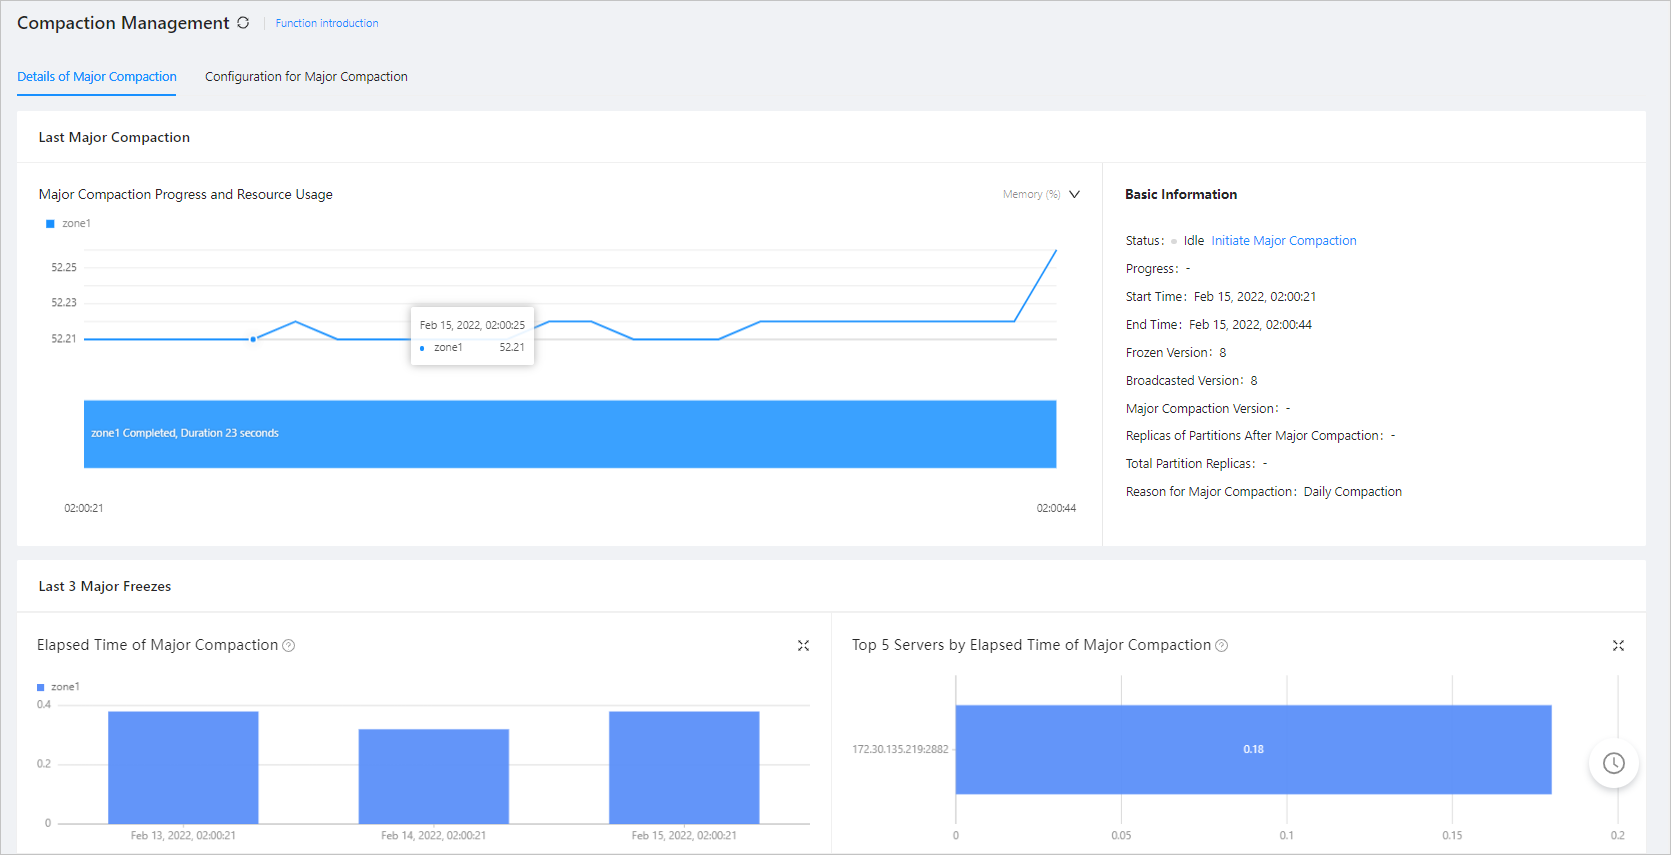Click Initiate Major Compaction link
1671x855 pixels.
click(x=1283, y=241)
